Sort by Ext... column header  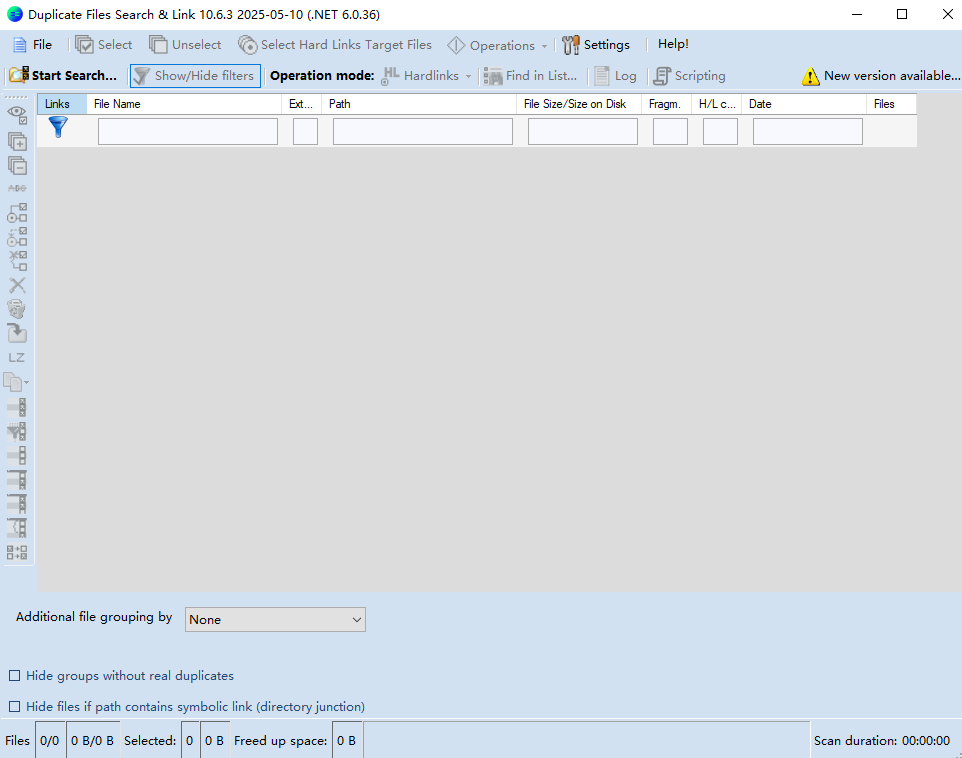coord(301,104)
